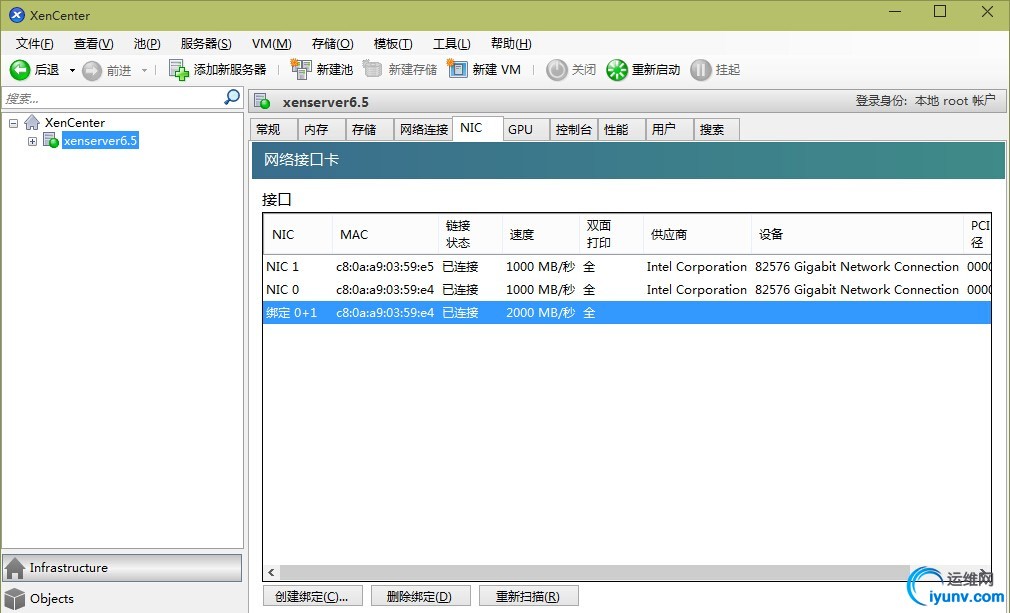
Task: Open the 池(P) menu
Action: pos(147,44)
